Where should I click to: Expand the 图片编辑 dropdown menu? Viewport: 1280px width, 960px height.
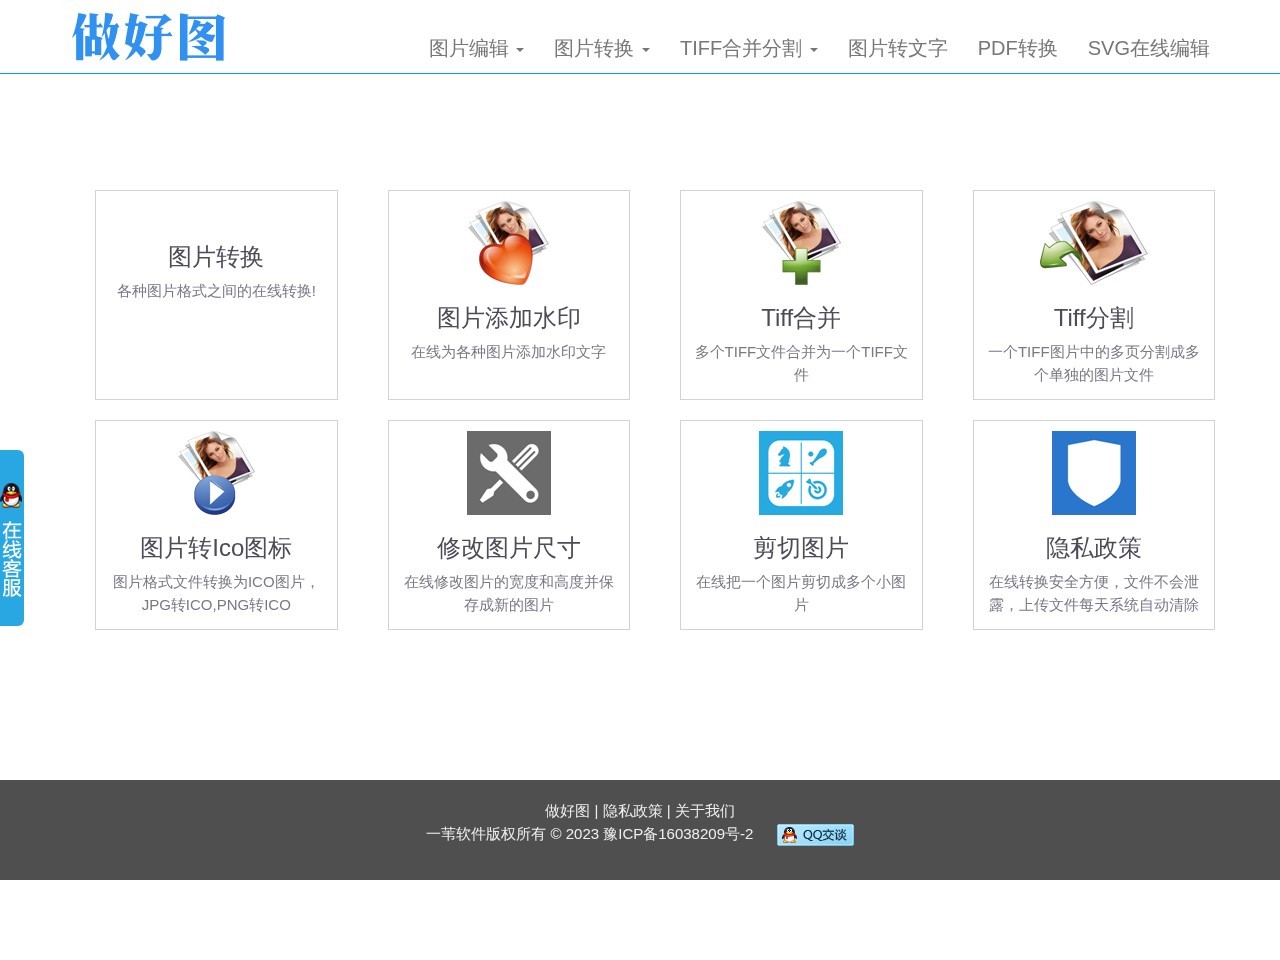coord(476,48)
